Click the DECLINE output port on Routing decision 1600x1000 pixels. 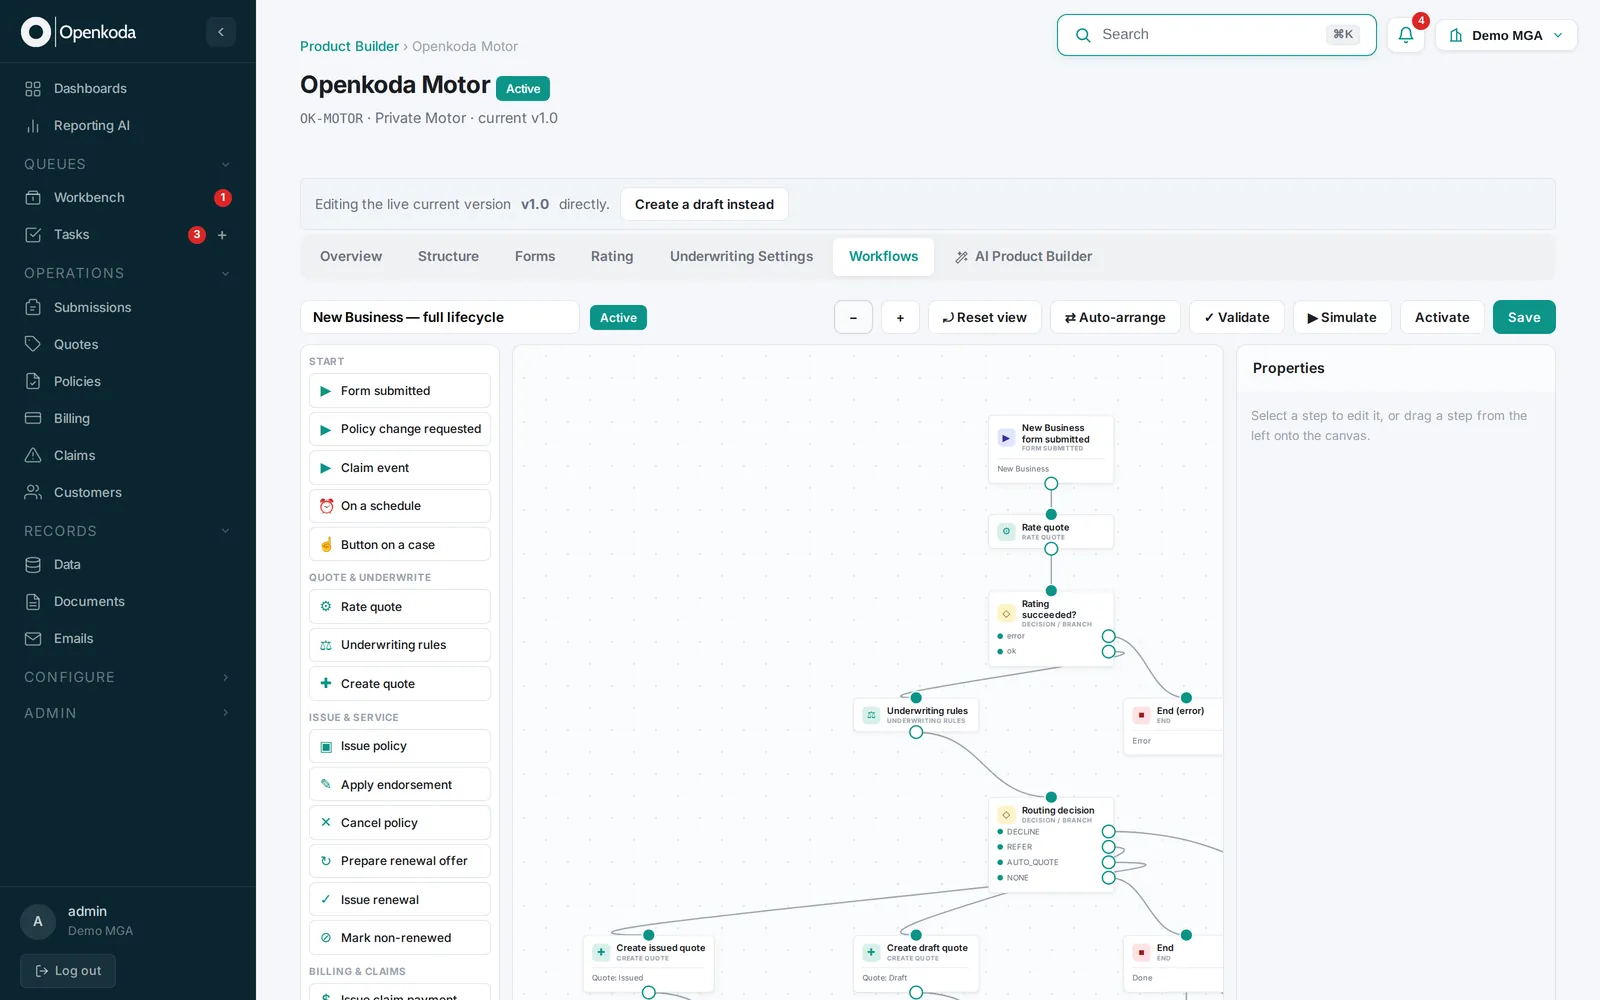[1108, 832]
